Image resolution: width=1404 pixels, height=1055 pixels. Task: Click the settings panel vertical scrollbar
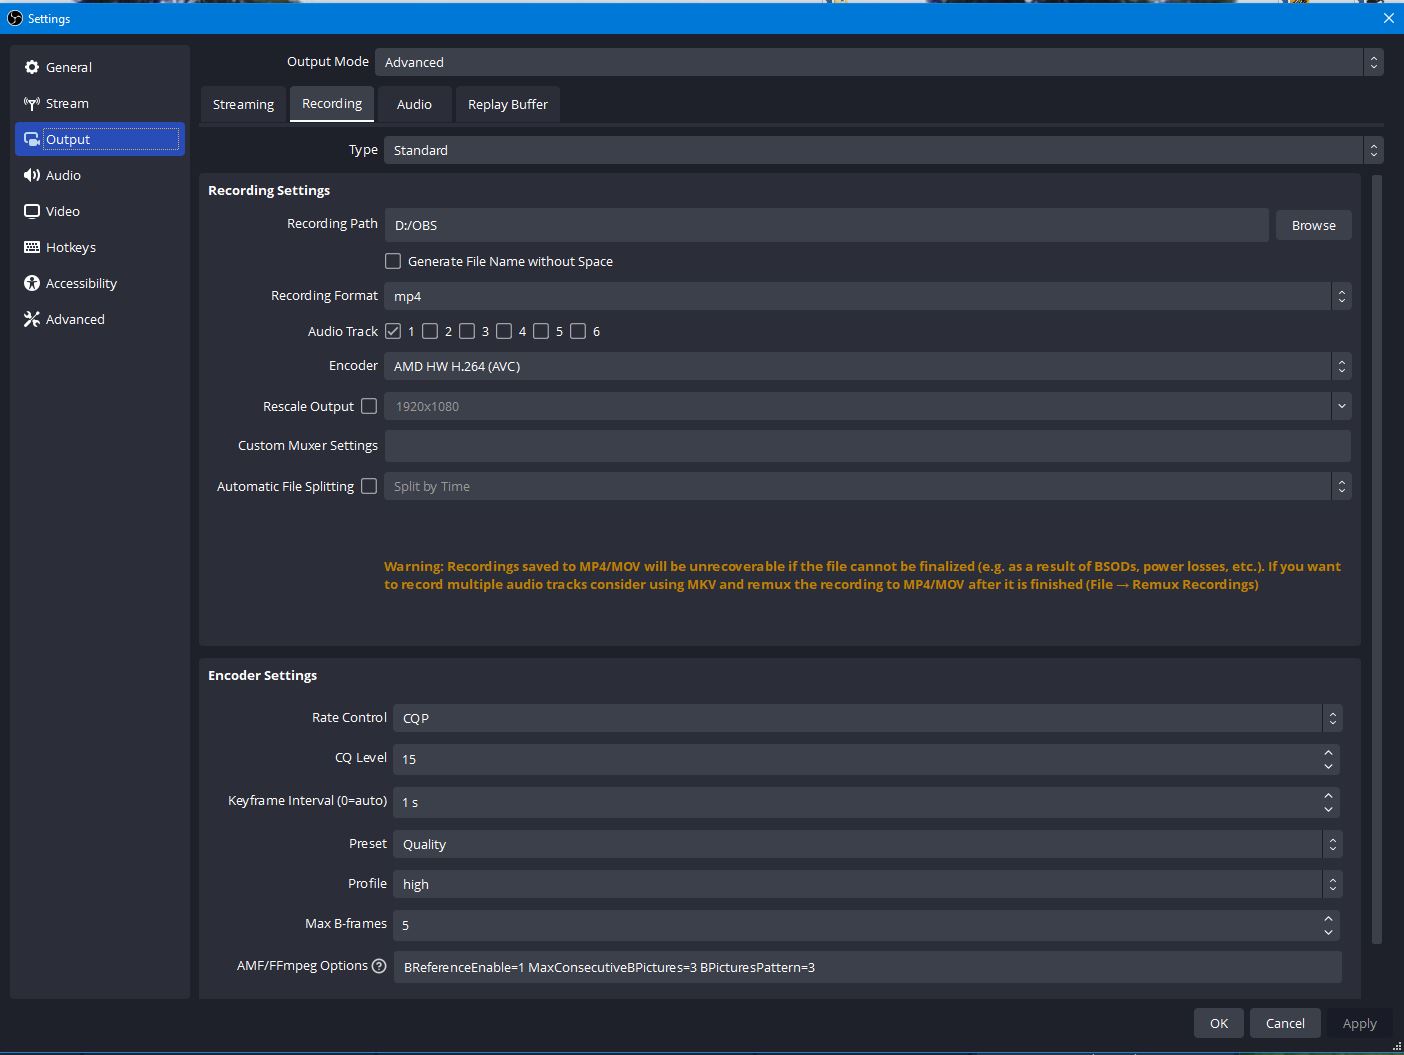point(1377,560)
